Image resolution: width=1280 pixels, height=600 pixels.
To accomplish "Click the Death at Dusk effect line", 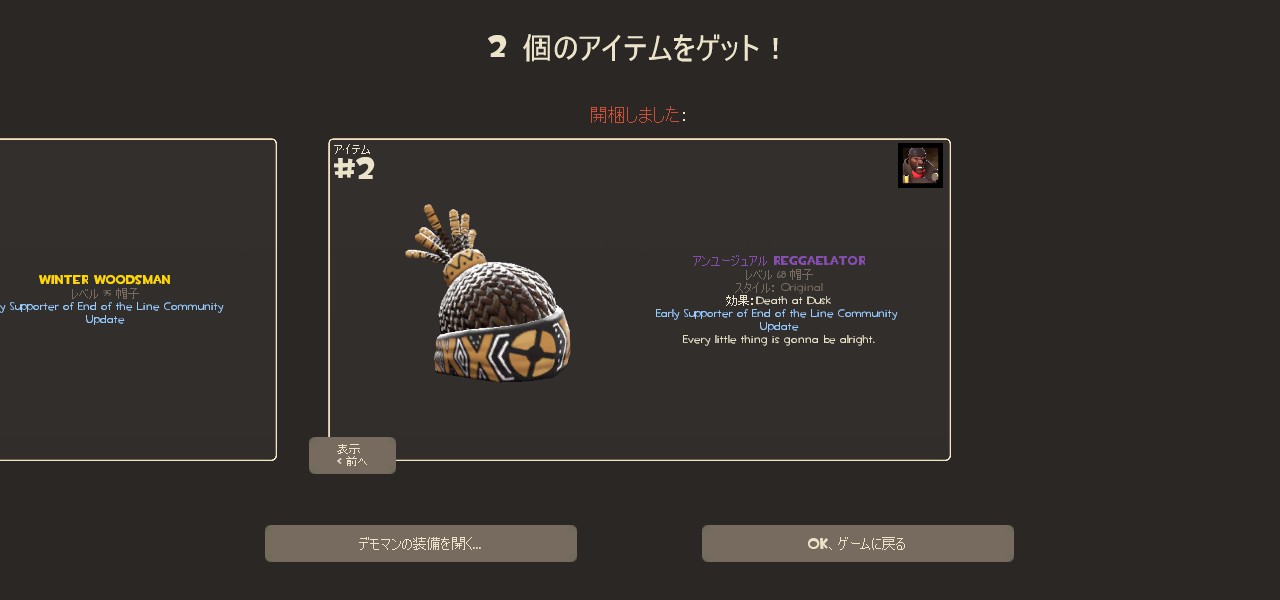I will (x=778, y=301).
